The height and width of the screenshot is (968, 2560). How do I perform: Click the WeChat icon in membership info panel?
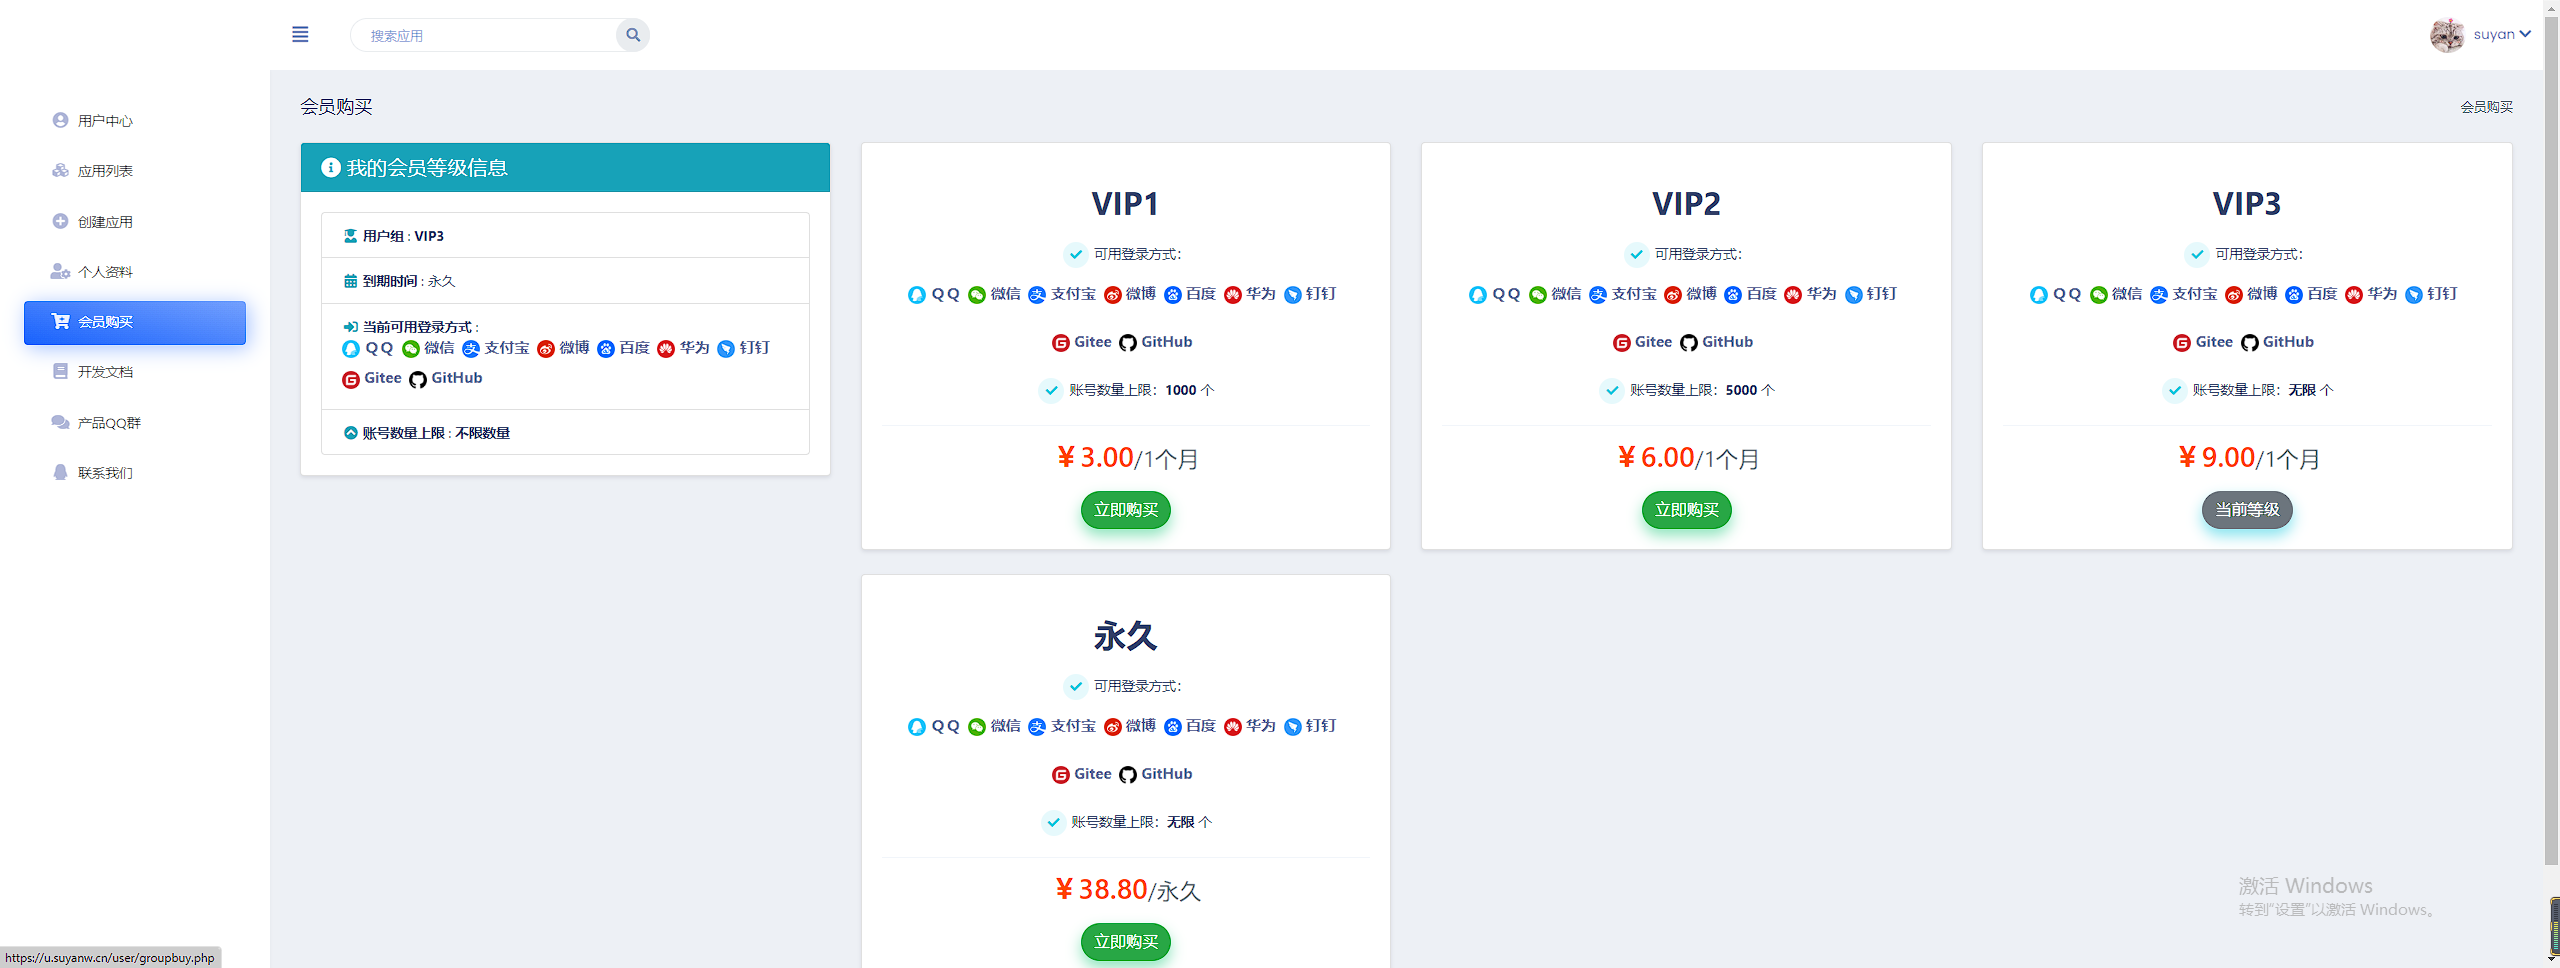pyautogui.click(x=410, y=349)
